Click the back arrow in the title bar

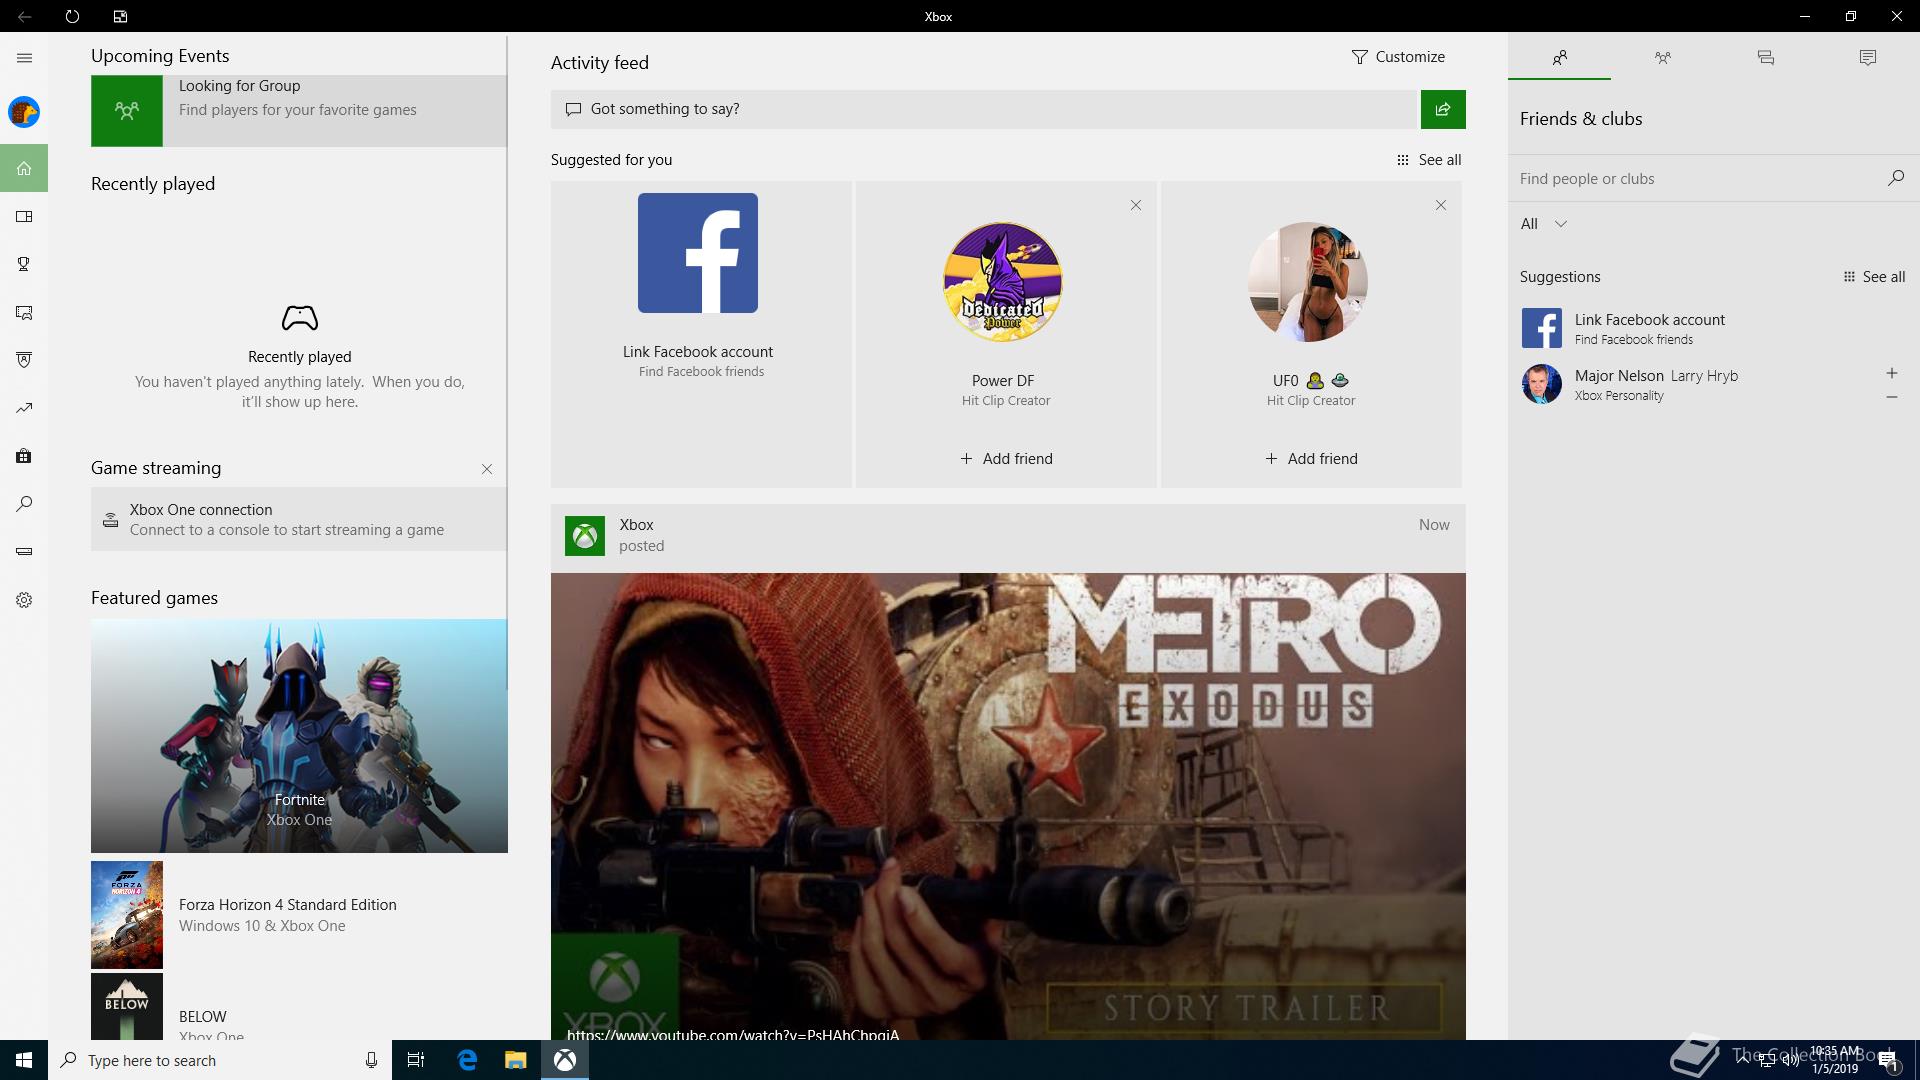(x=24, y=16)
